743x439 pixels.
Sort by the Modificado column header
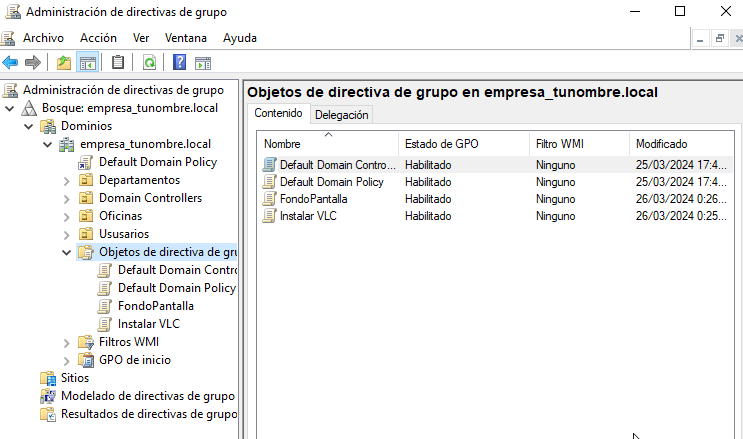click(682, 144)
